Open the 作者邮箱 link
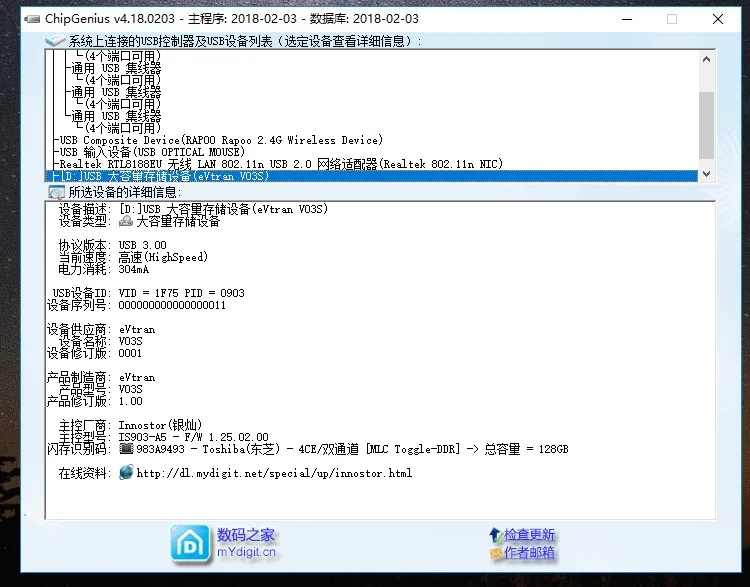This screenshot has width=750, height=587. (x=529, y=553)
